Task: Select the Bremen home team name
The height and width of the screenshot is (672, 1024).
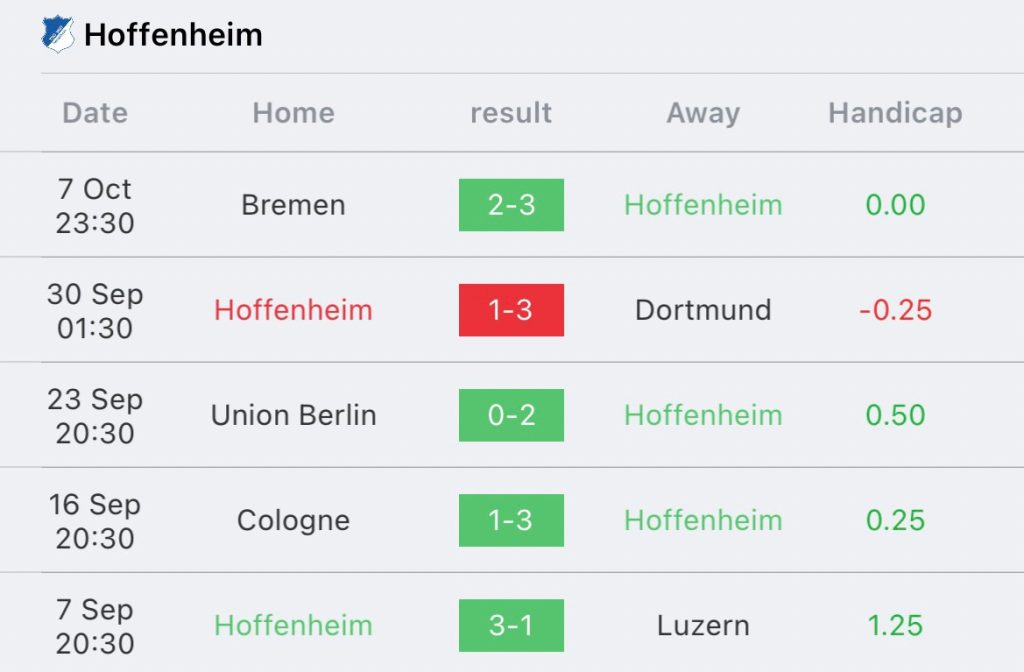Action: pos(293,205)
